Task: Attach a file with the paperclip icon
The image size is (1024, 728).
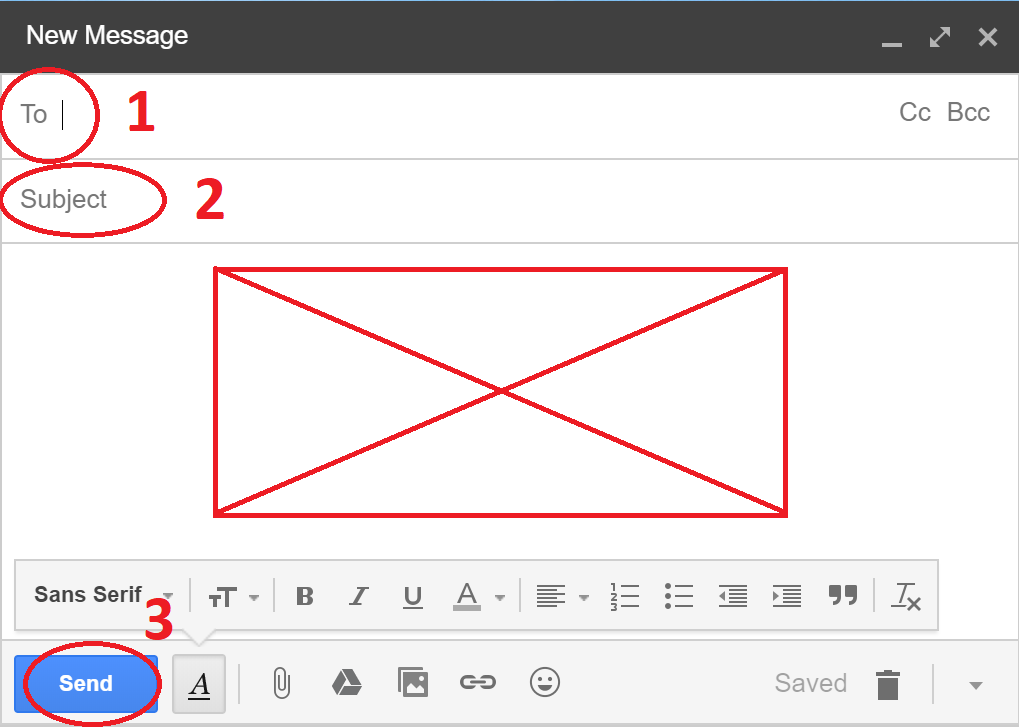Action: coord(282,683)
